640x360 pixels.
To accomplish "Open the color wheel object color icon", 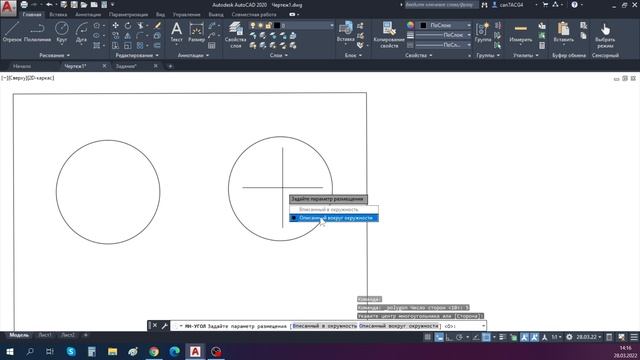I will coord(410,25).
